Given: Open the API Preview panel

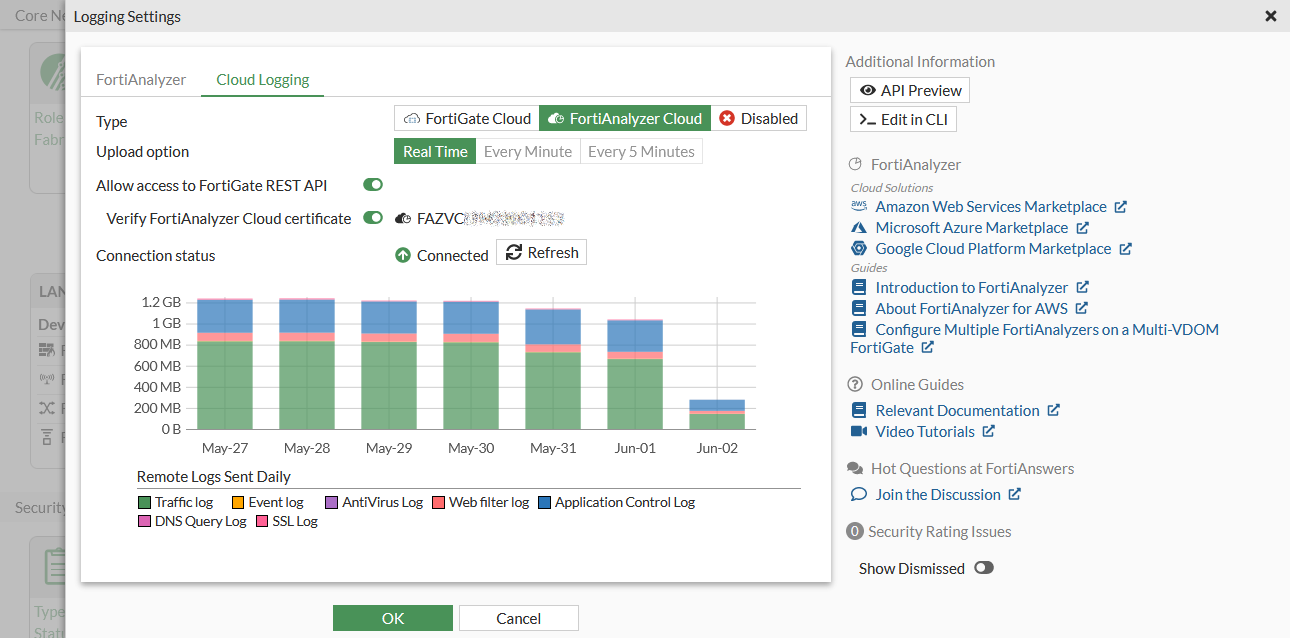Looking at the screenshot, I should click(x=908, y=90).
